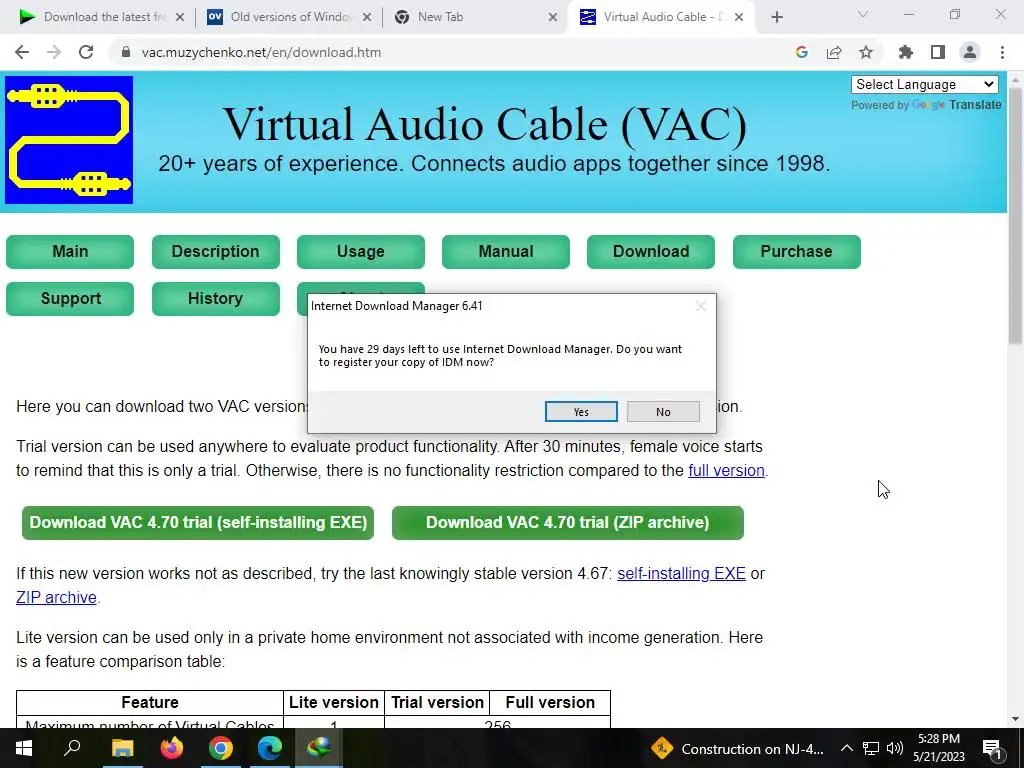The image size is (1024, 768).
Task: Open the Usage page
Action: click(x=360, y=251)
